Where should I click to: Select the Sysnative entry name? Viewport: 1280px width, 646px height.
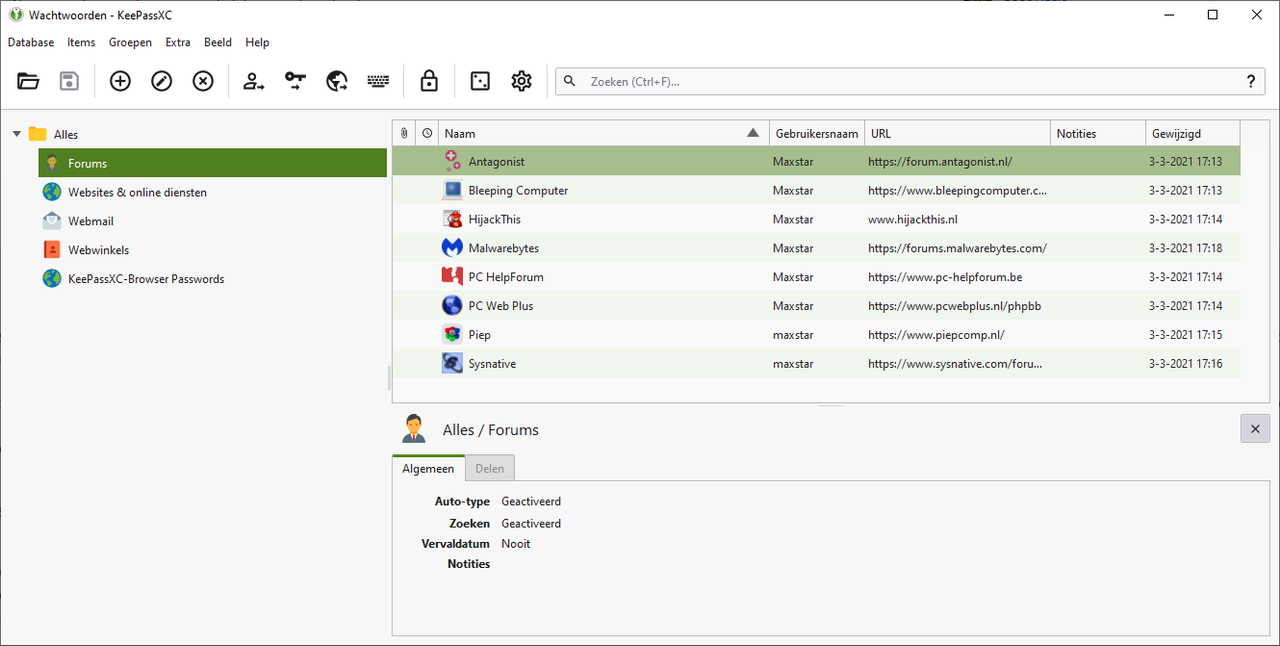(x=492, y=364)
